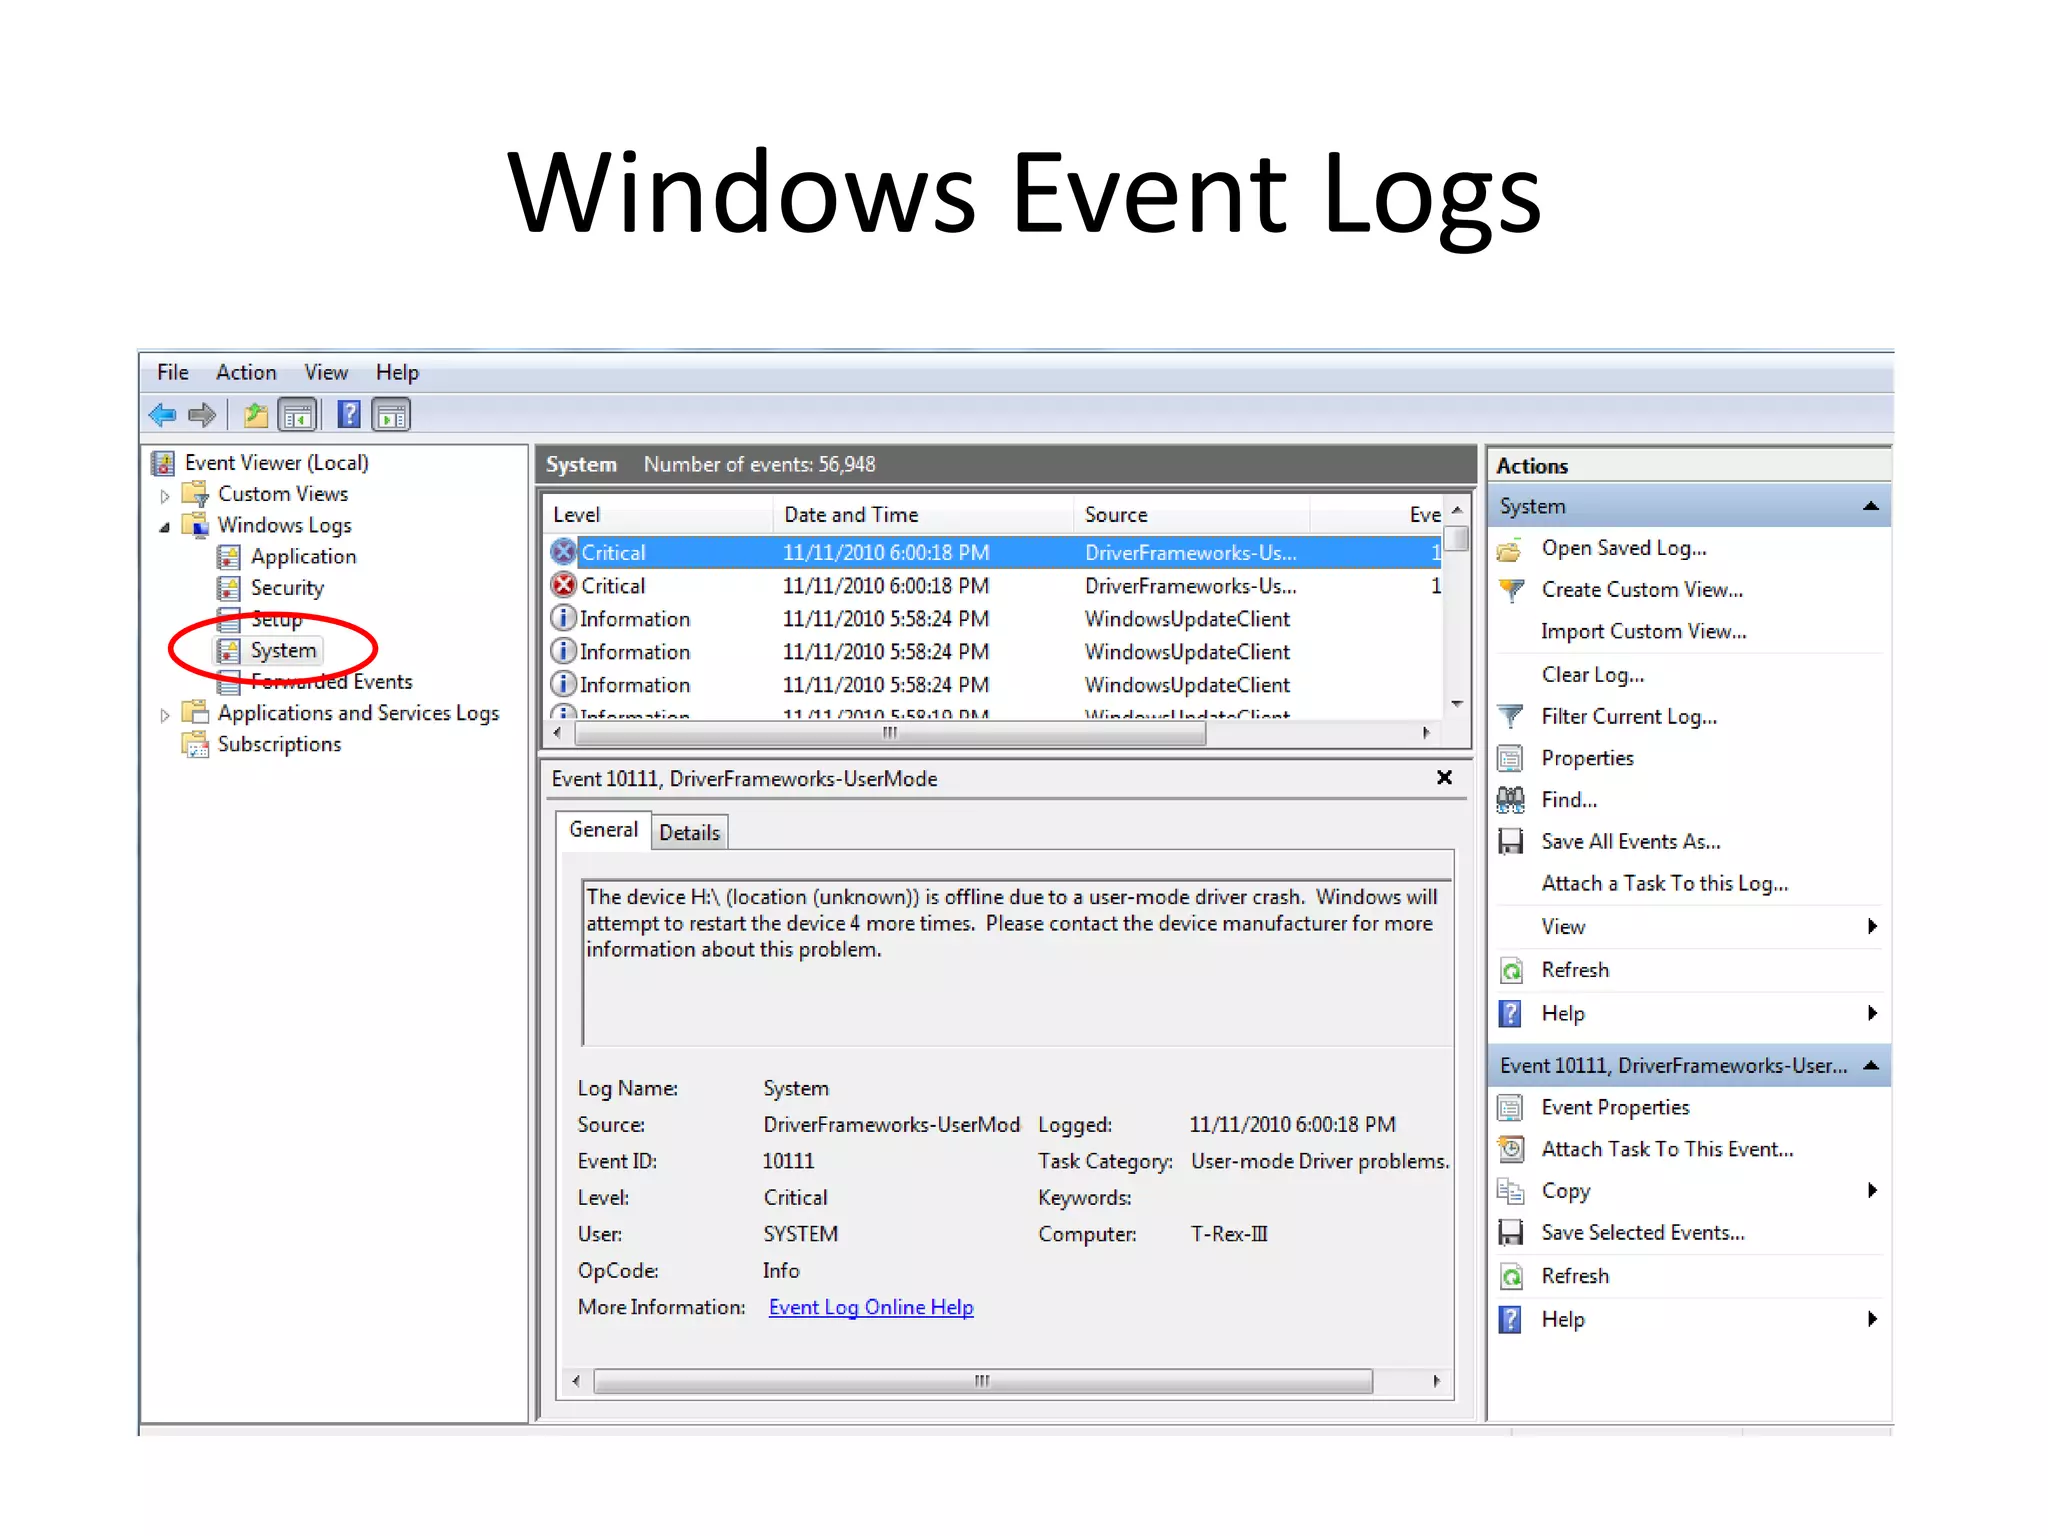The height and width of the screenshot is (1536, 2048).
Task: Click the Event Properties icon
Action: coord(1510,1108)
